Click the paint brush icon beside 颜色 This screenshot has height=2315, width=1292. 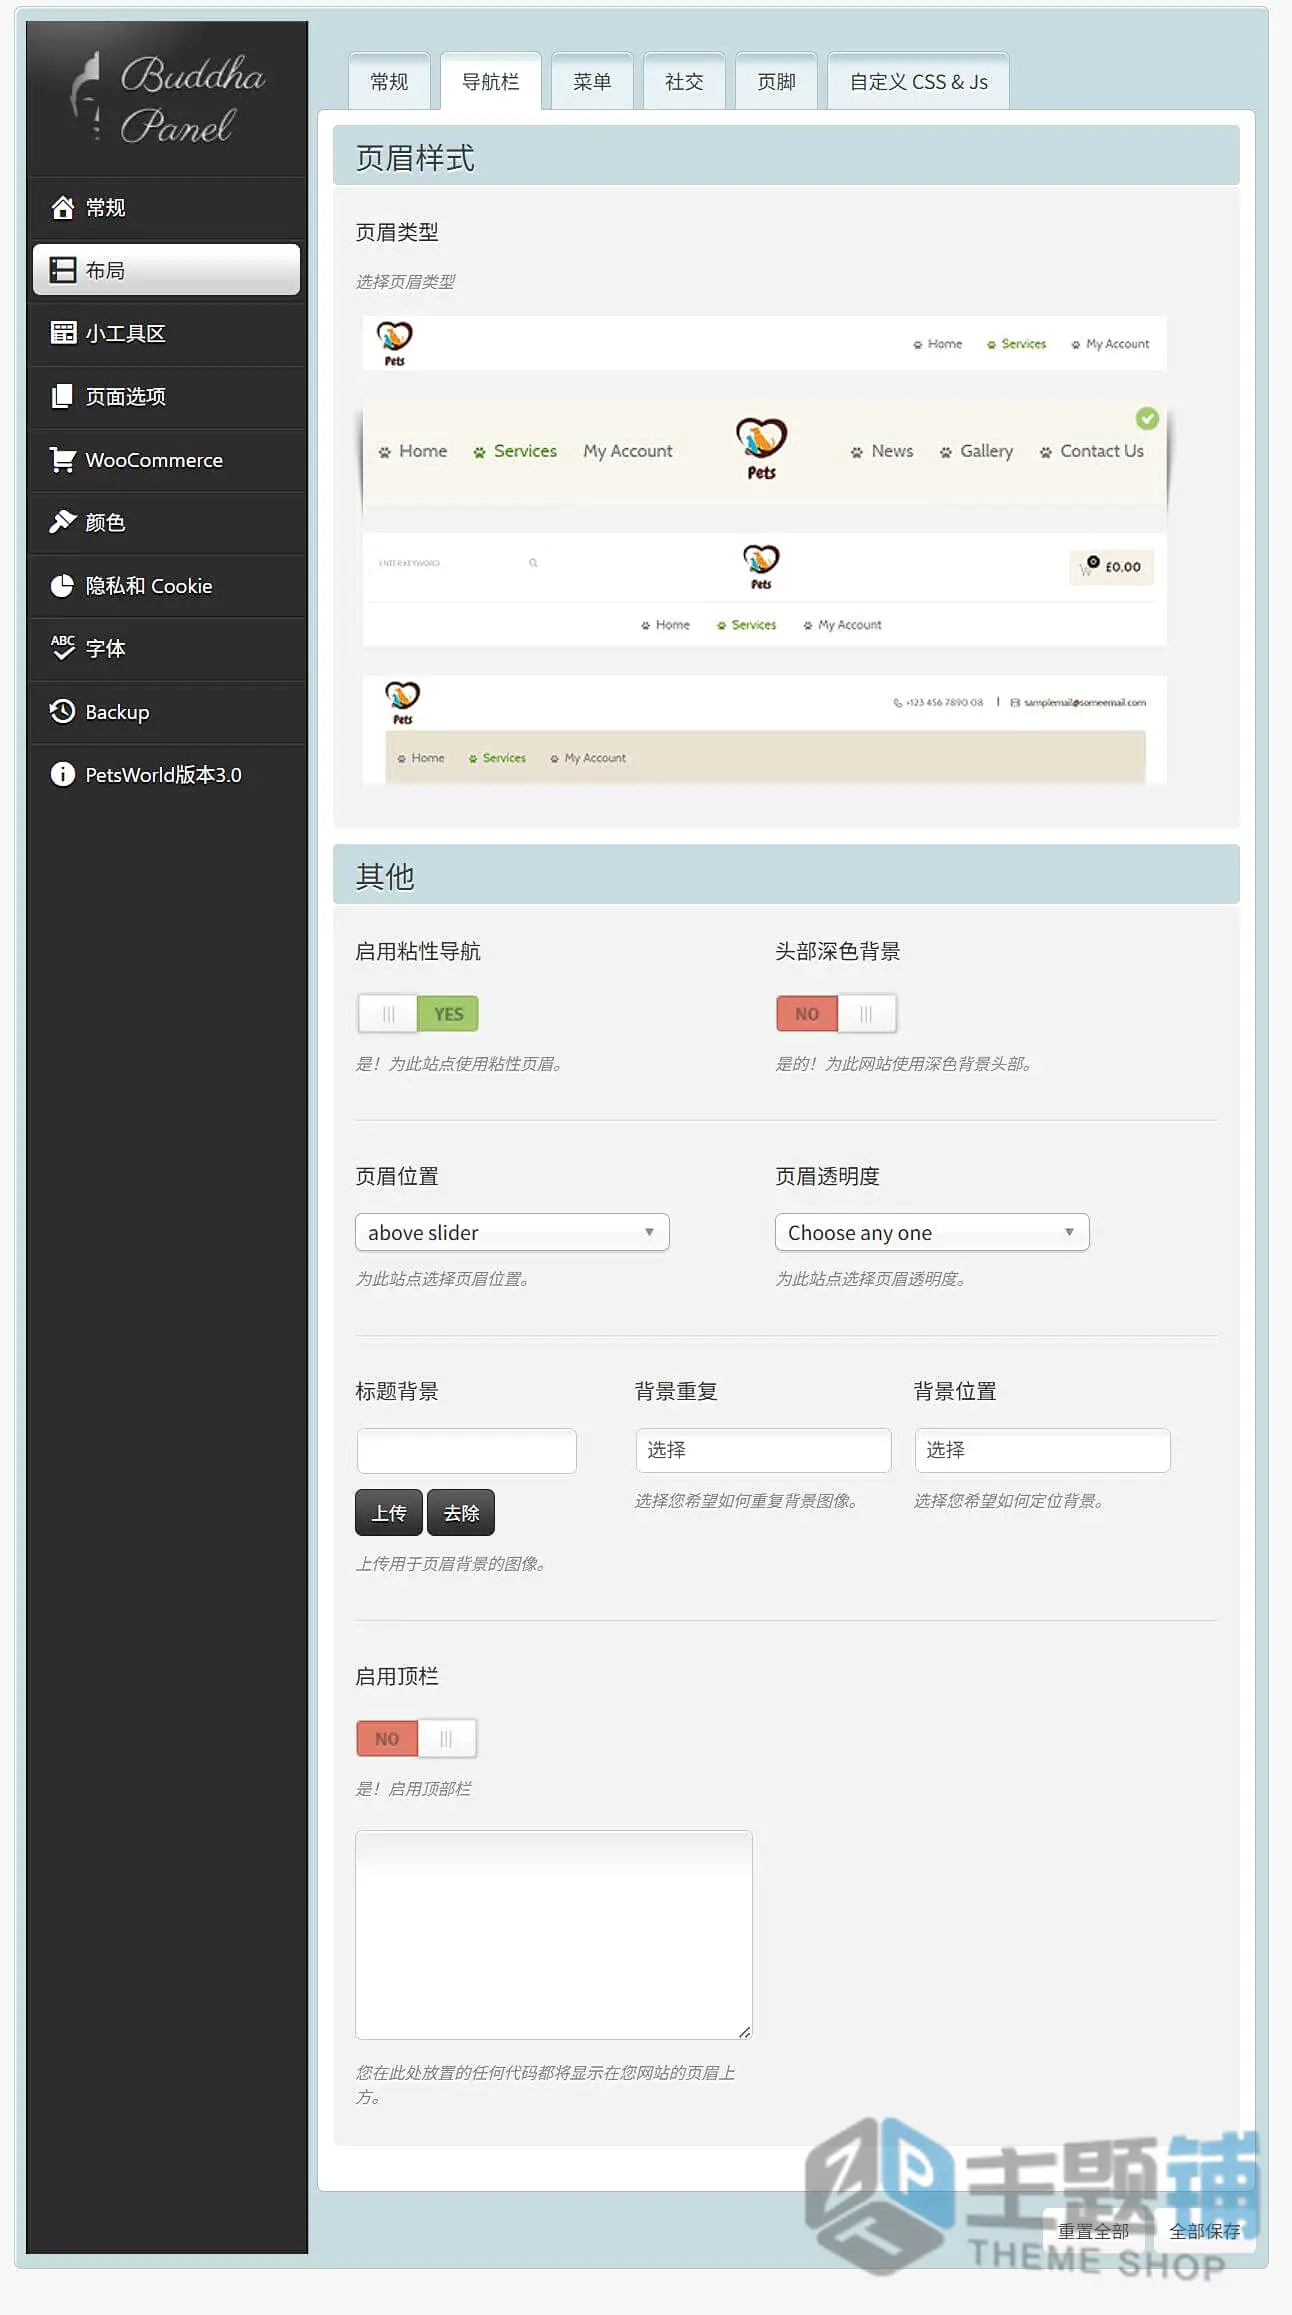tap(62, 522)
